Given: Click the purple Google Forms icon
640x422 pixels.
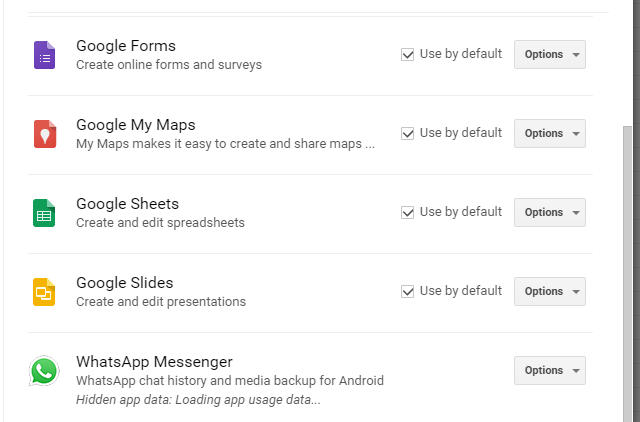Looking at the screenshot, I should click(44, 55).
